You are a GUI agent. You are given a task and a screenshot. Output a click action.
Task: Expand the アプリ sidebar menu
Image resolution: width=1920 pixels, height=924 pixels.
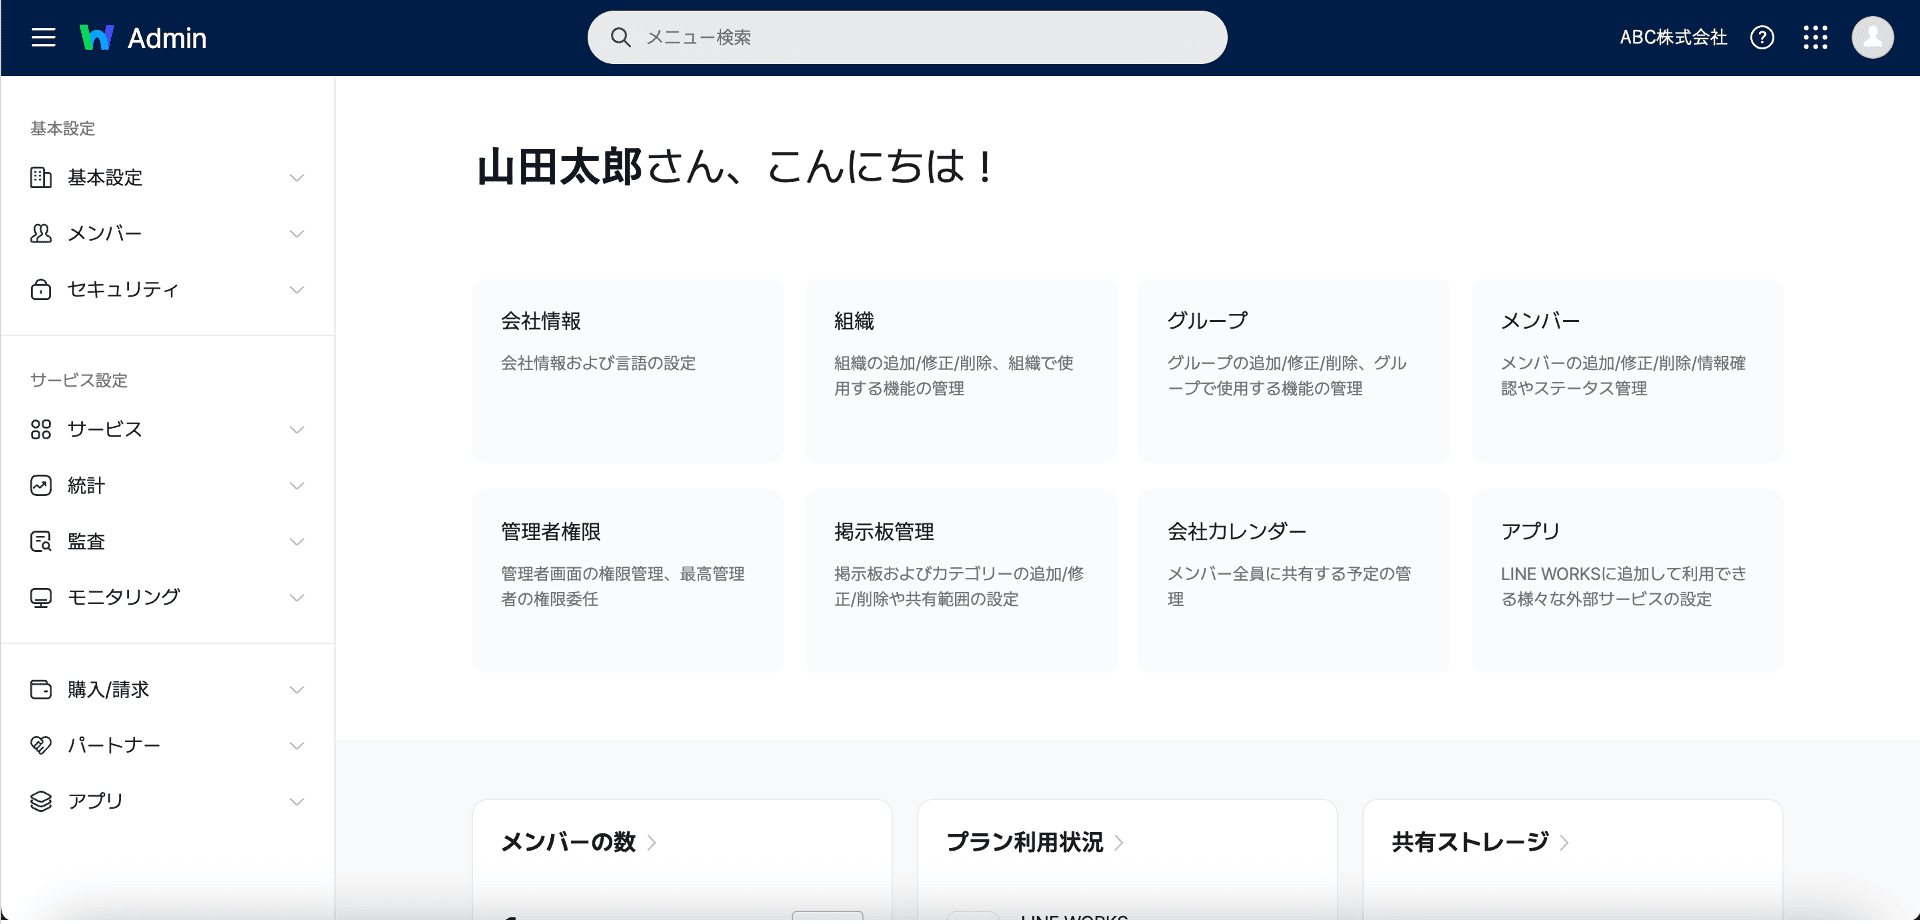296,801
